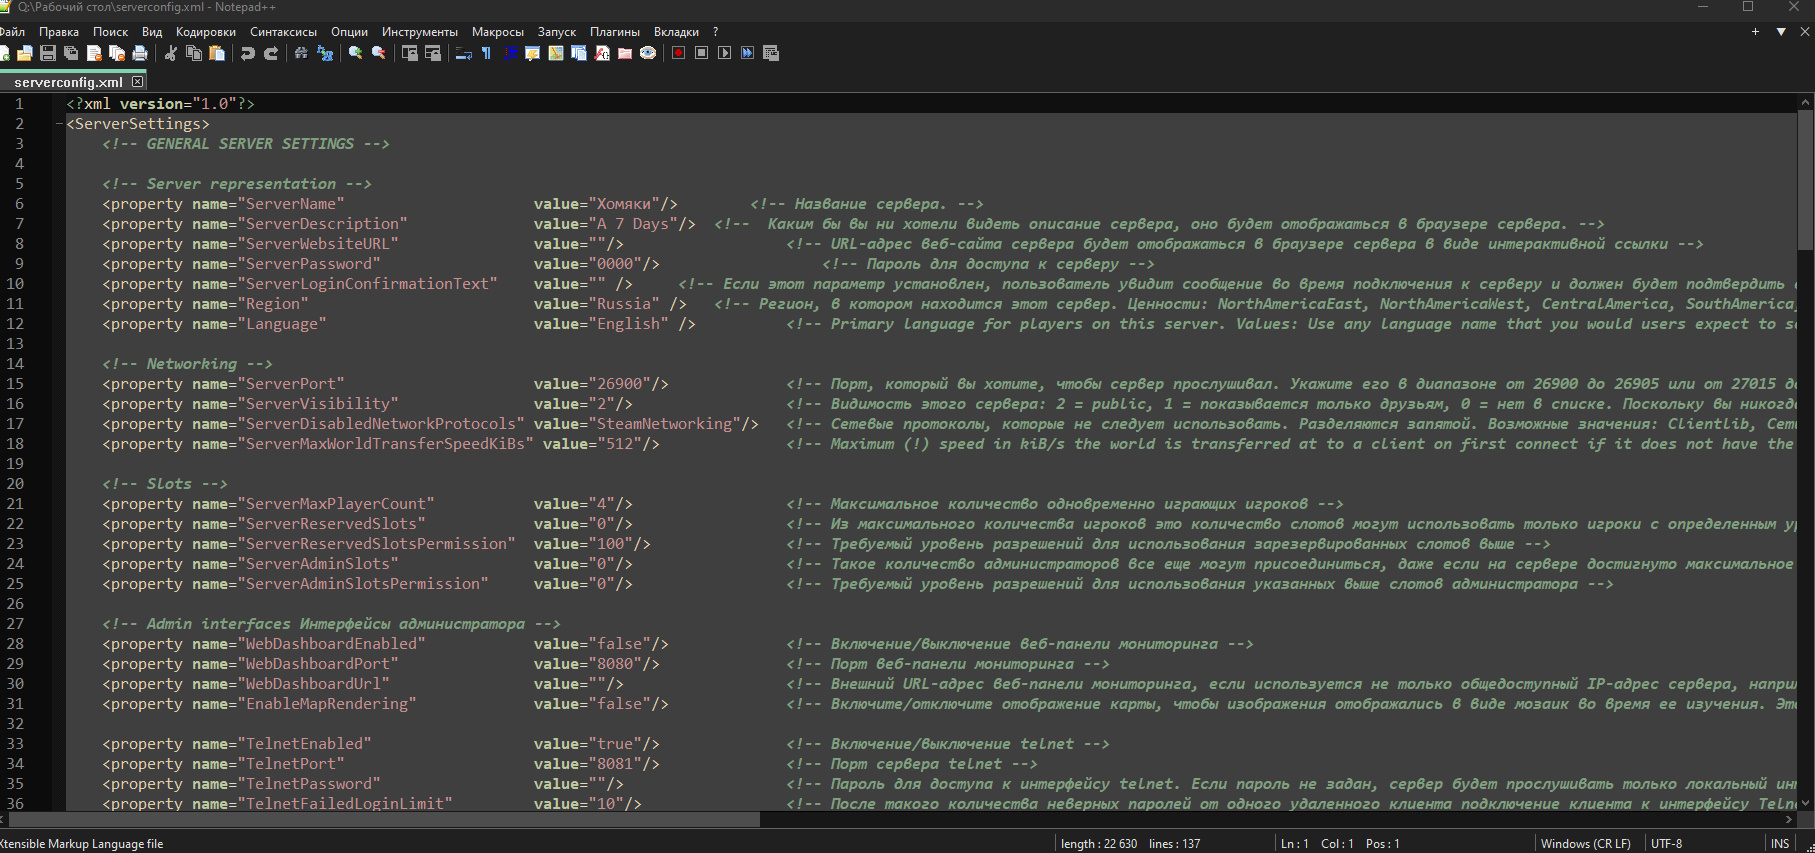Open the Кодировки menu
Image resolution: width=1815 pixels, height=853 pixels.
[x=206, y=32]
